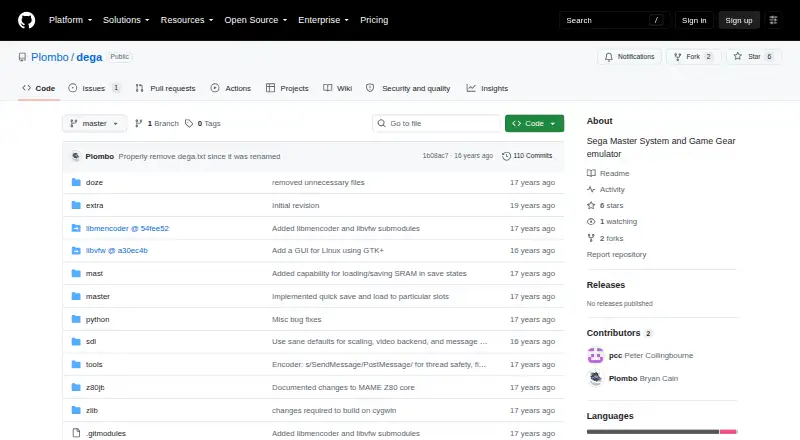The image size is (800, 440).
Task: Star the repository with the Star button
Action: point(754,57)
